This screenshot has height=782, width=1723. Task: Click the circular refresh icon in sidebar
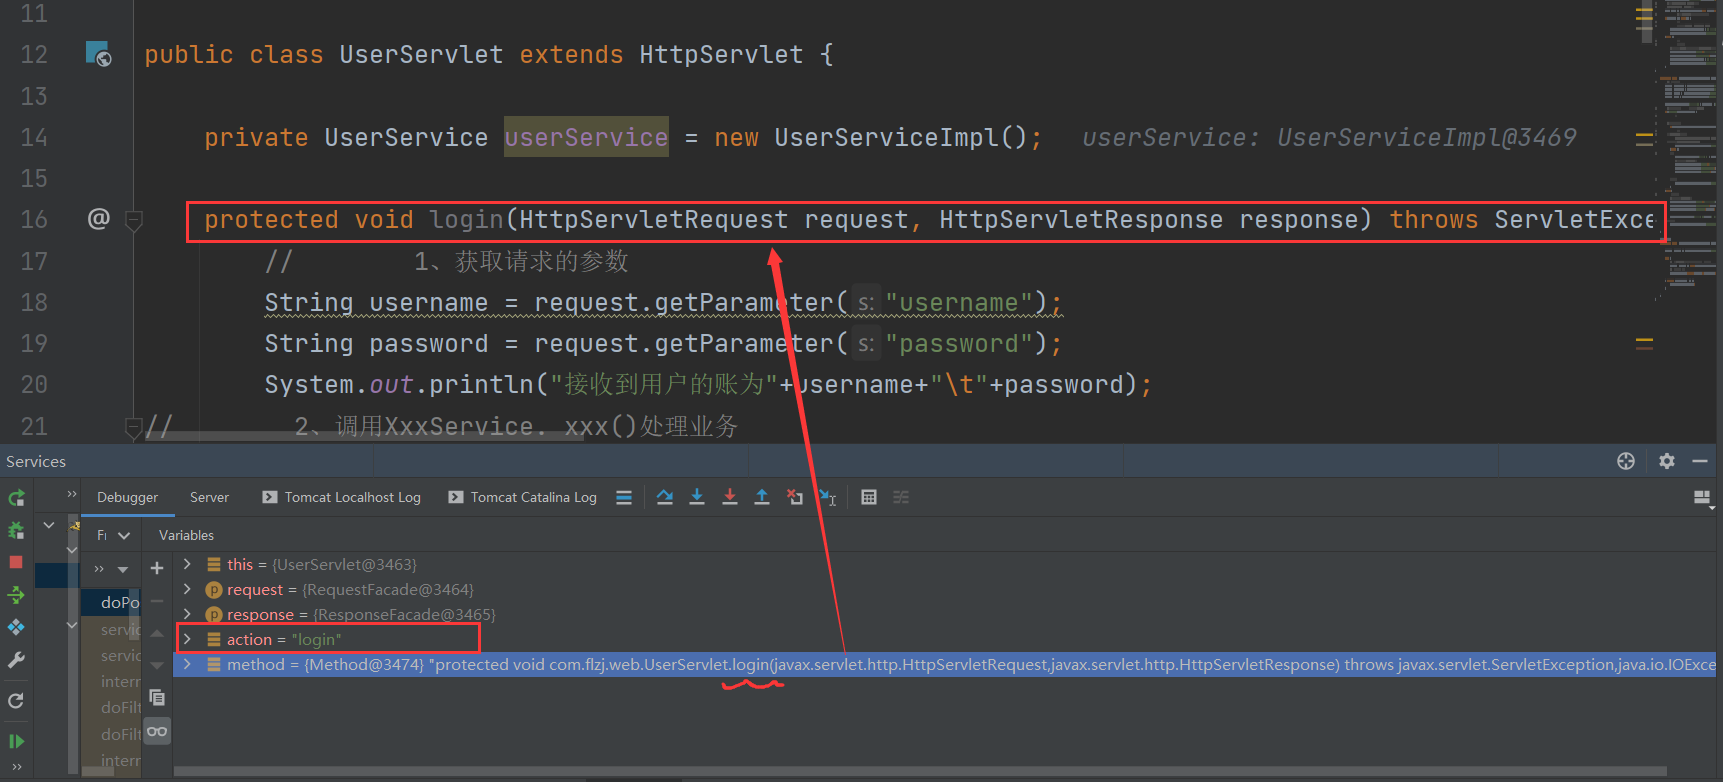pyautogui.click(x=16, y=701)
